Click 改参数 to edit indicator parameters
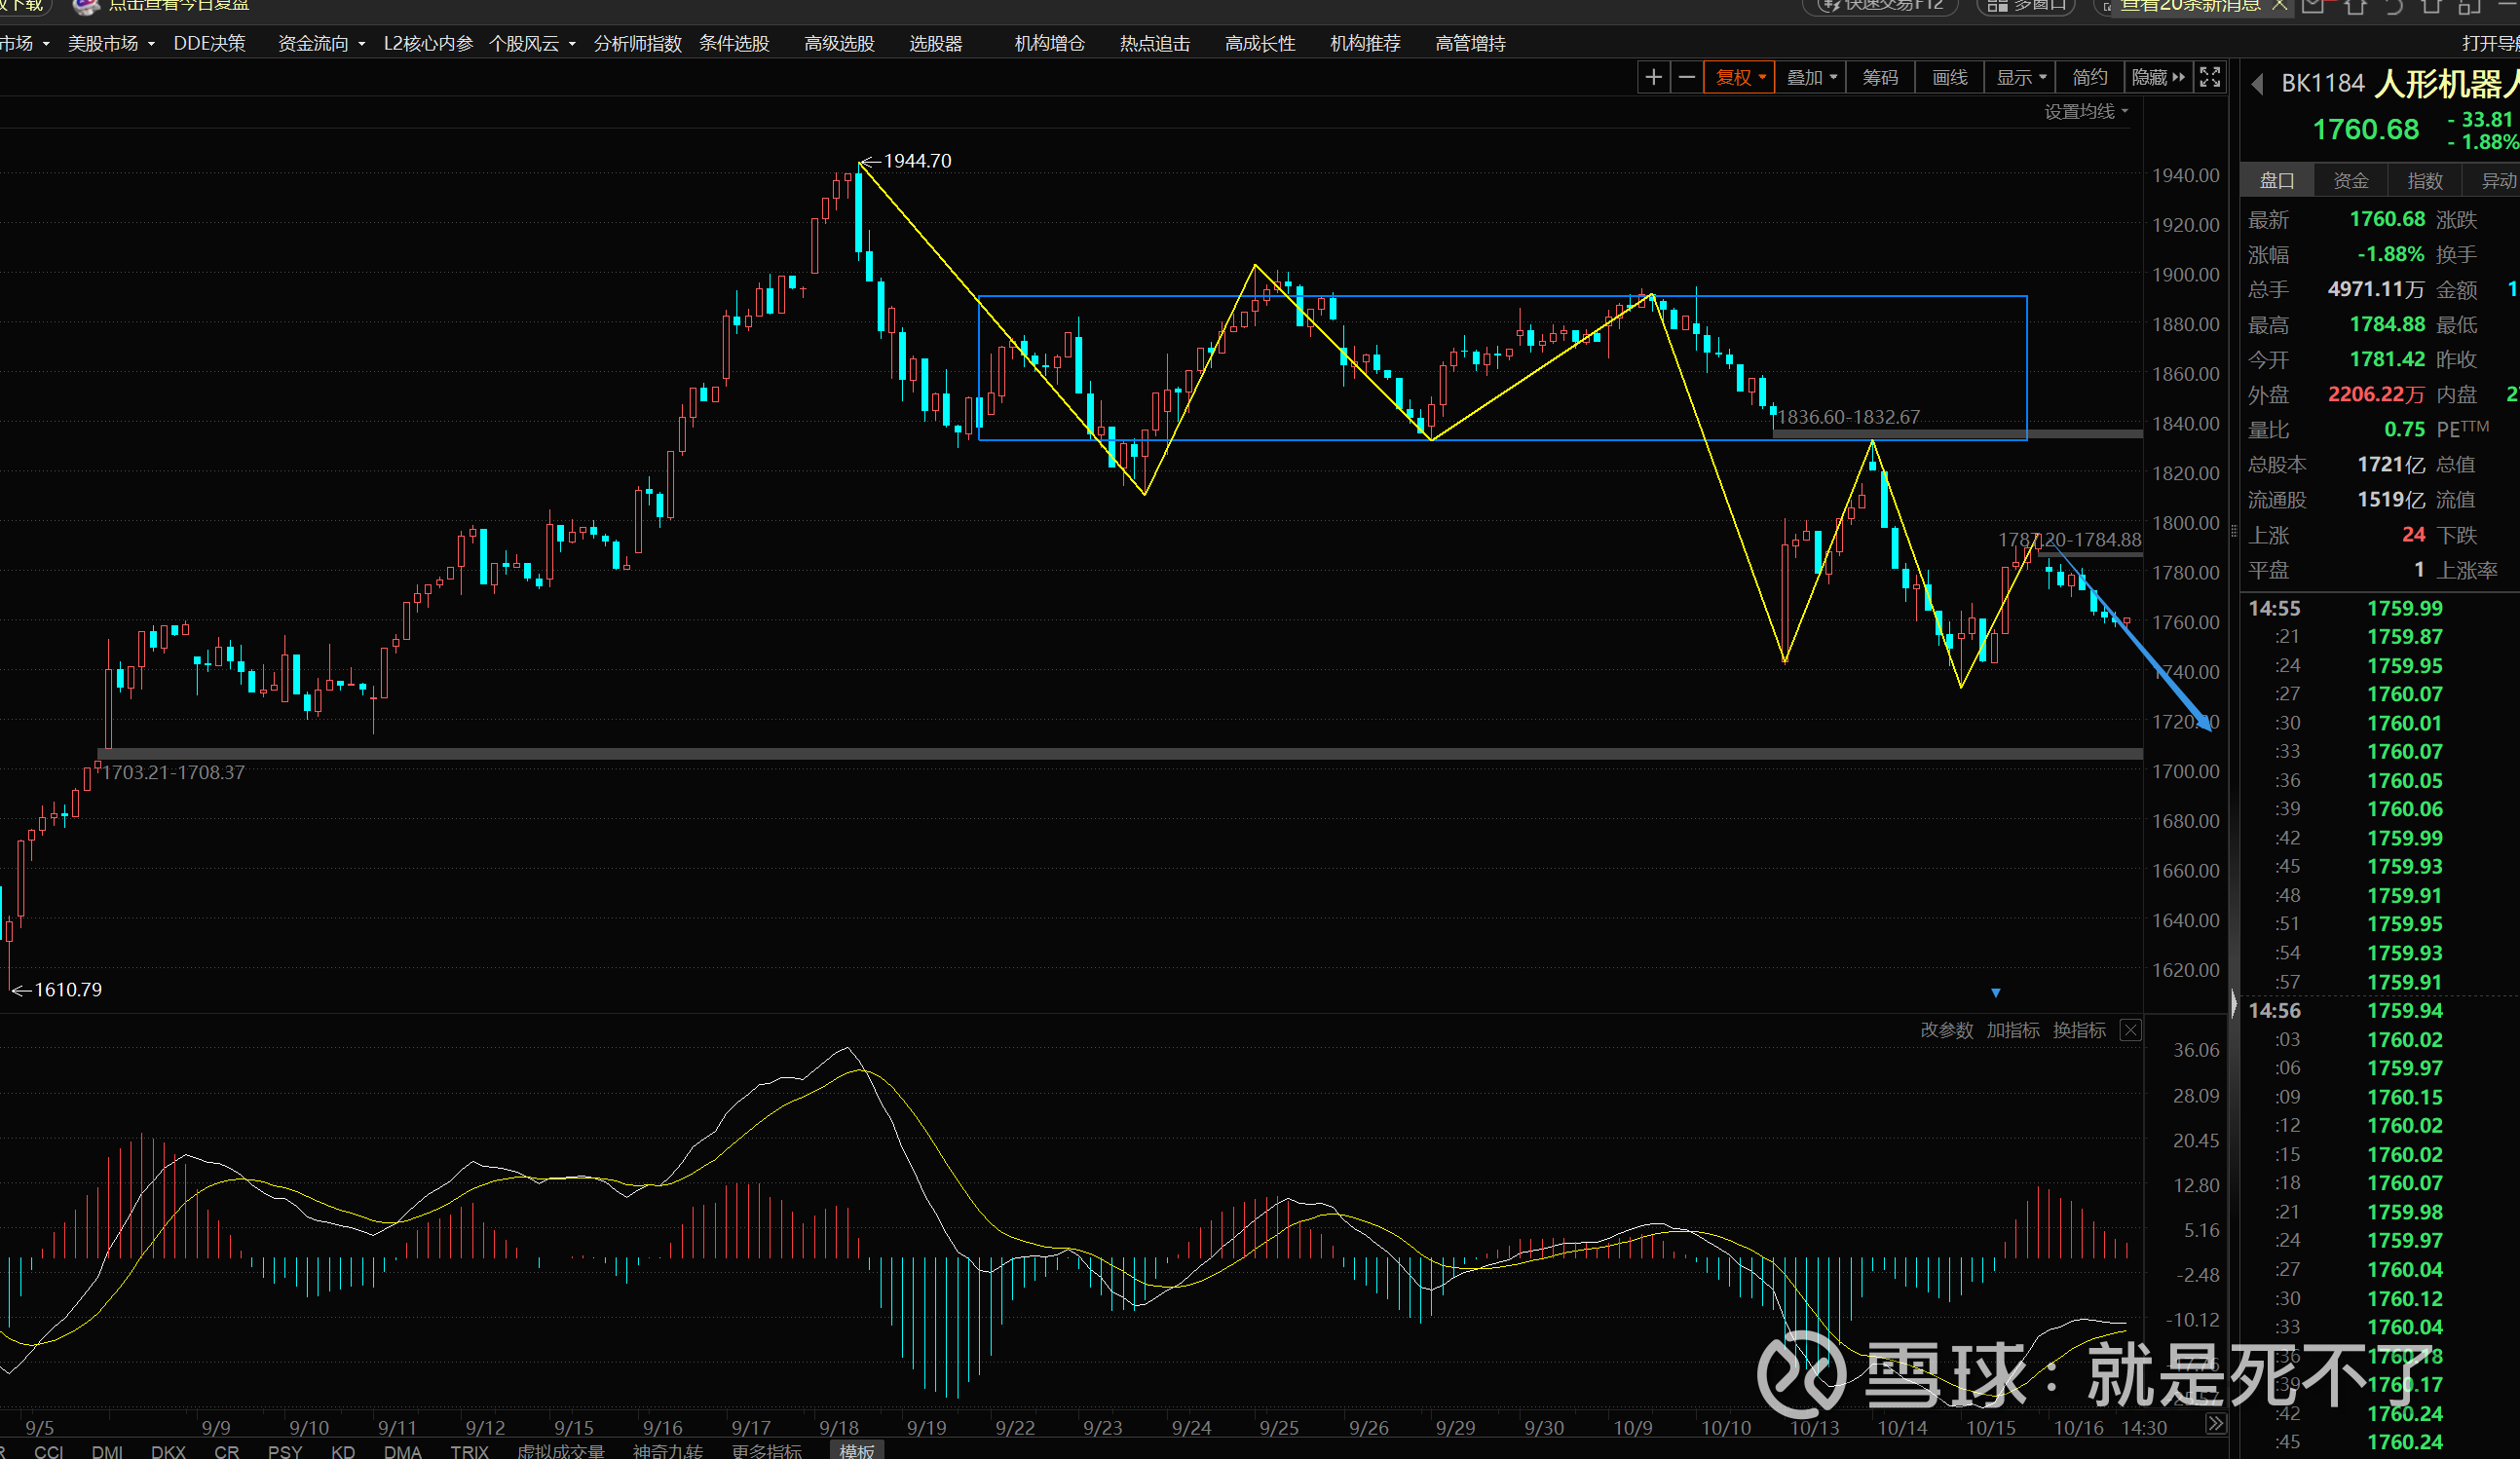 tap(1946, 1031)
